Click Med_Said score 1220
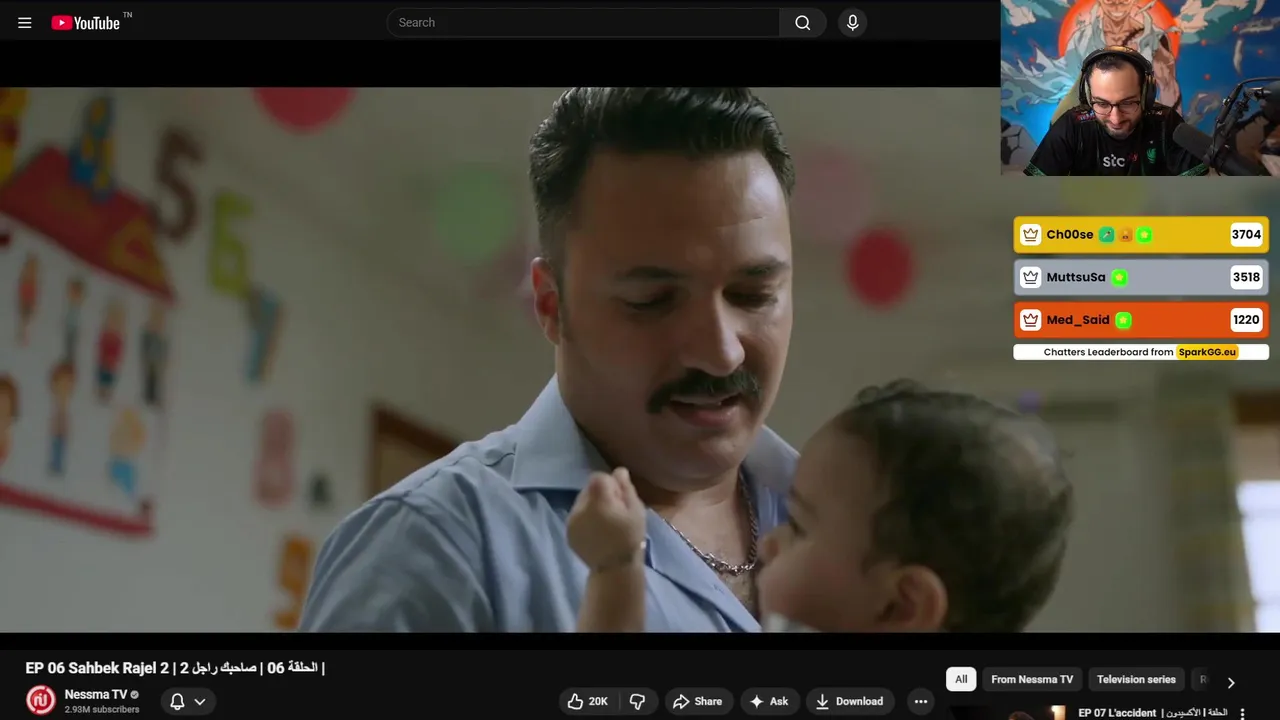 coord(1246,320)
